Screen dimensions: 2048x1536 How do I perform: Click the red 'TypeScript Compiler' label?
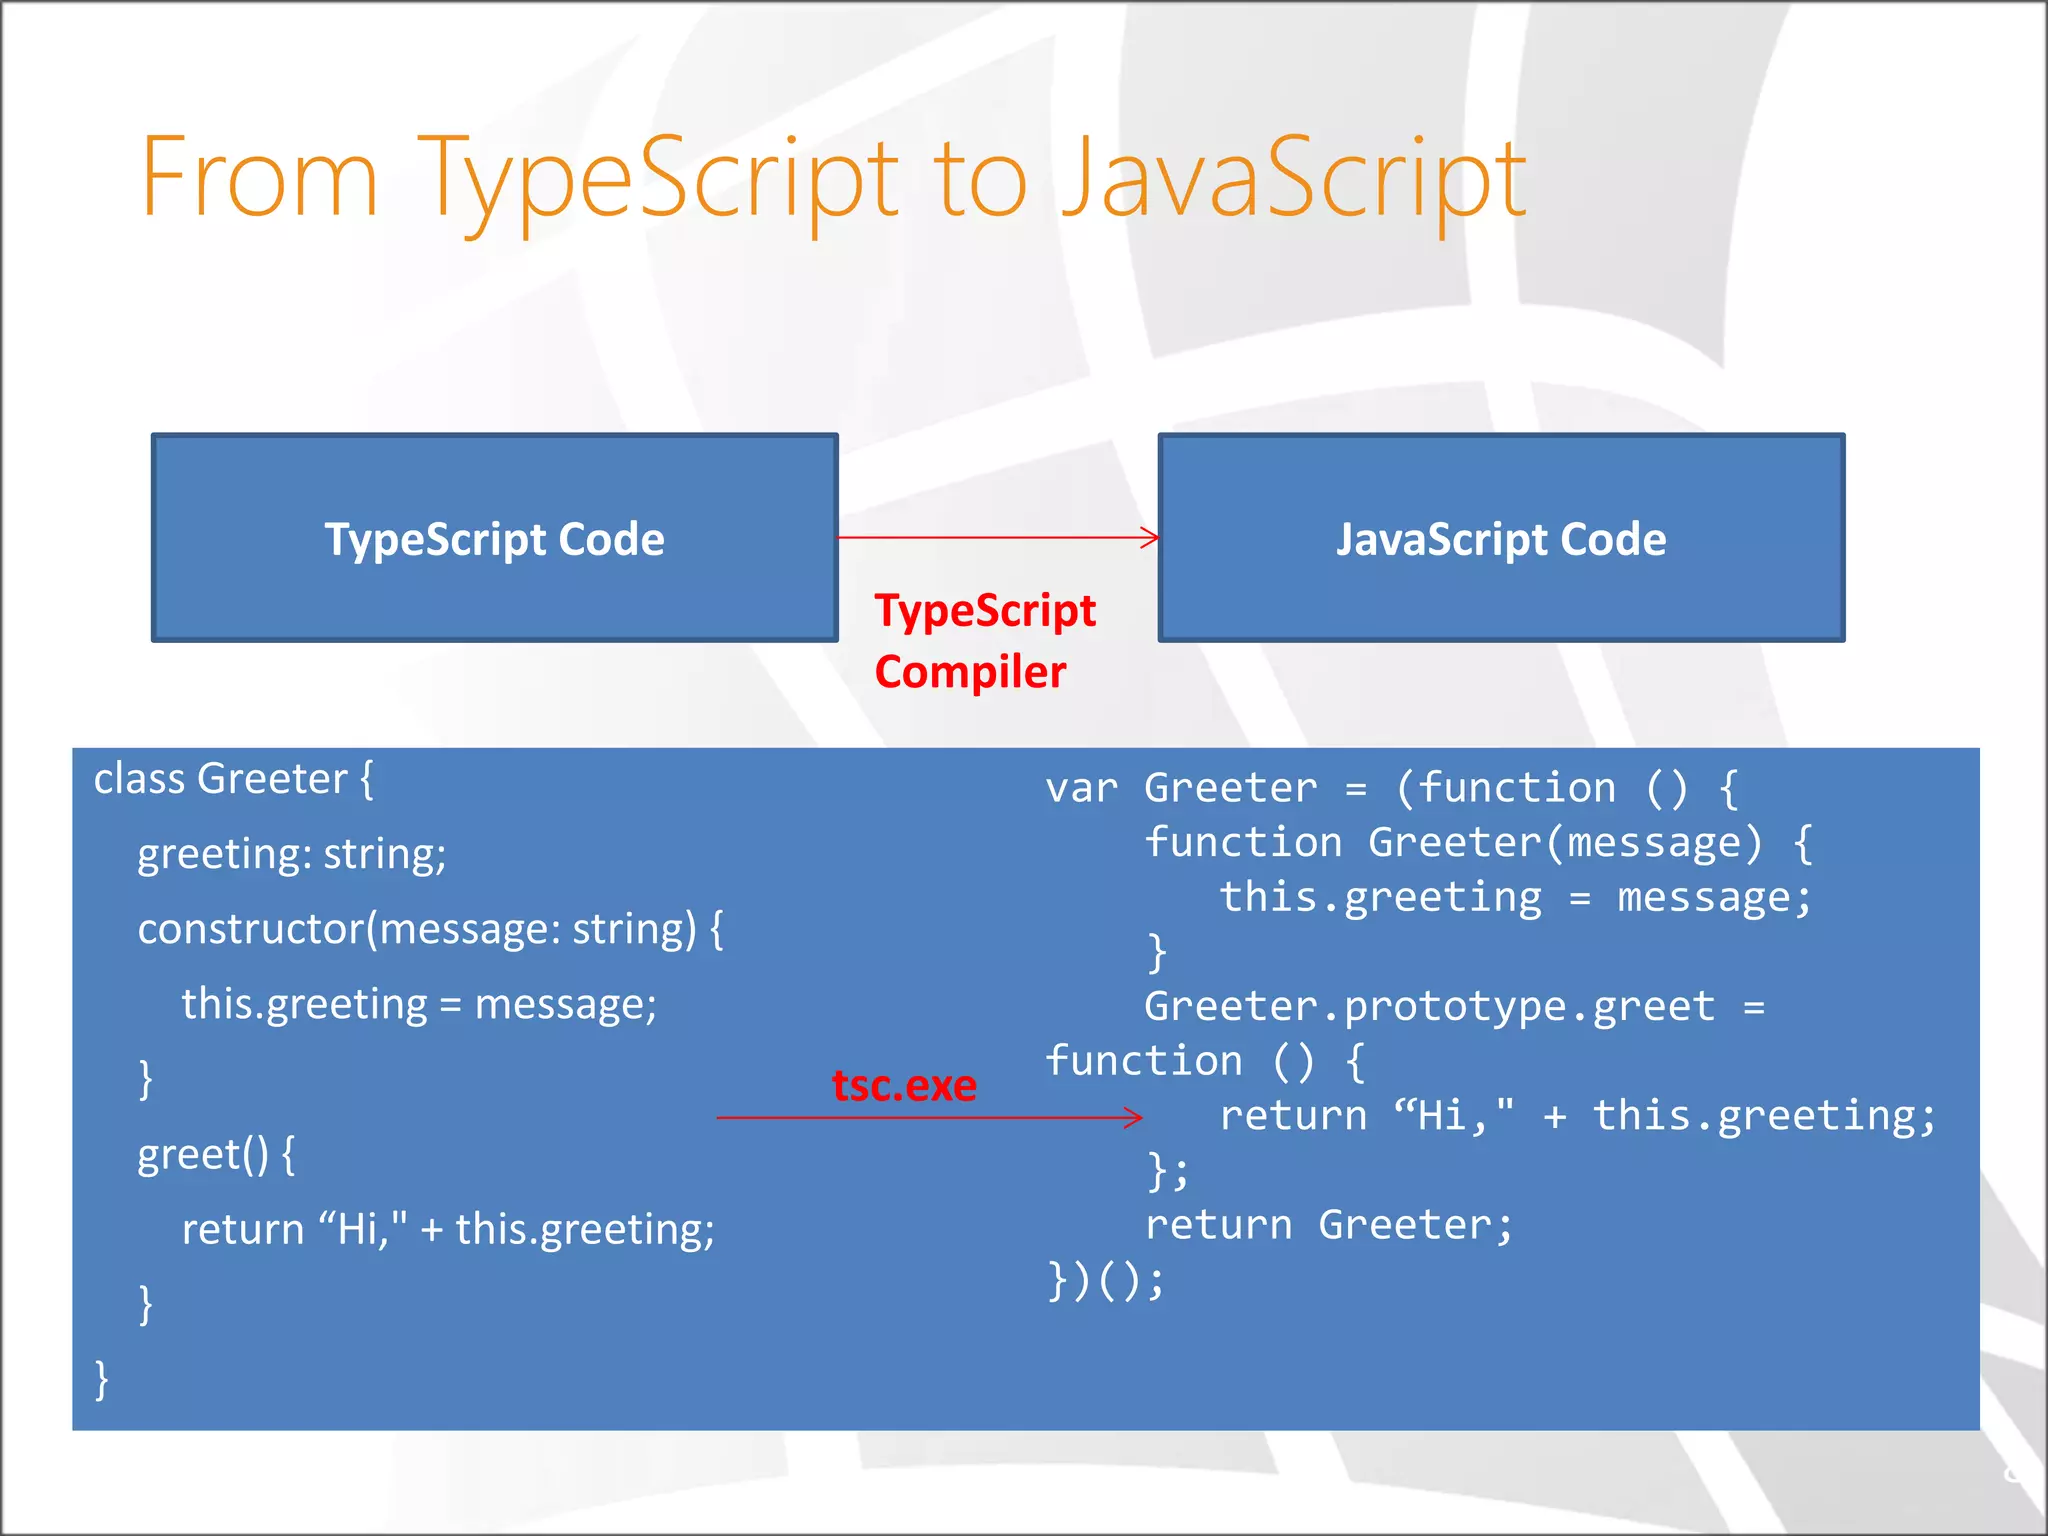coord(984,641)
